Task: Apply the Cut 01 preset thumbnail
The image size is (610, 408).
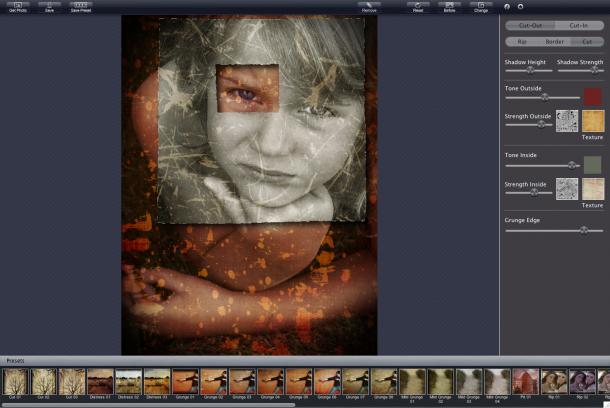Action: point(15,381)
